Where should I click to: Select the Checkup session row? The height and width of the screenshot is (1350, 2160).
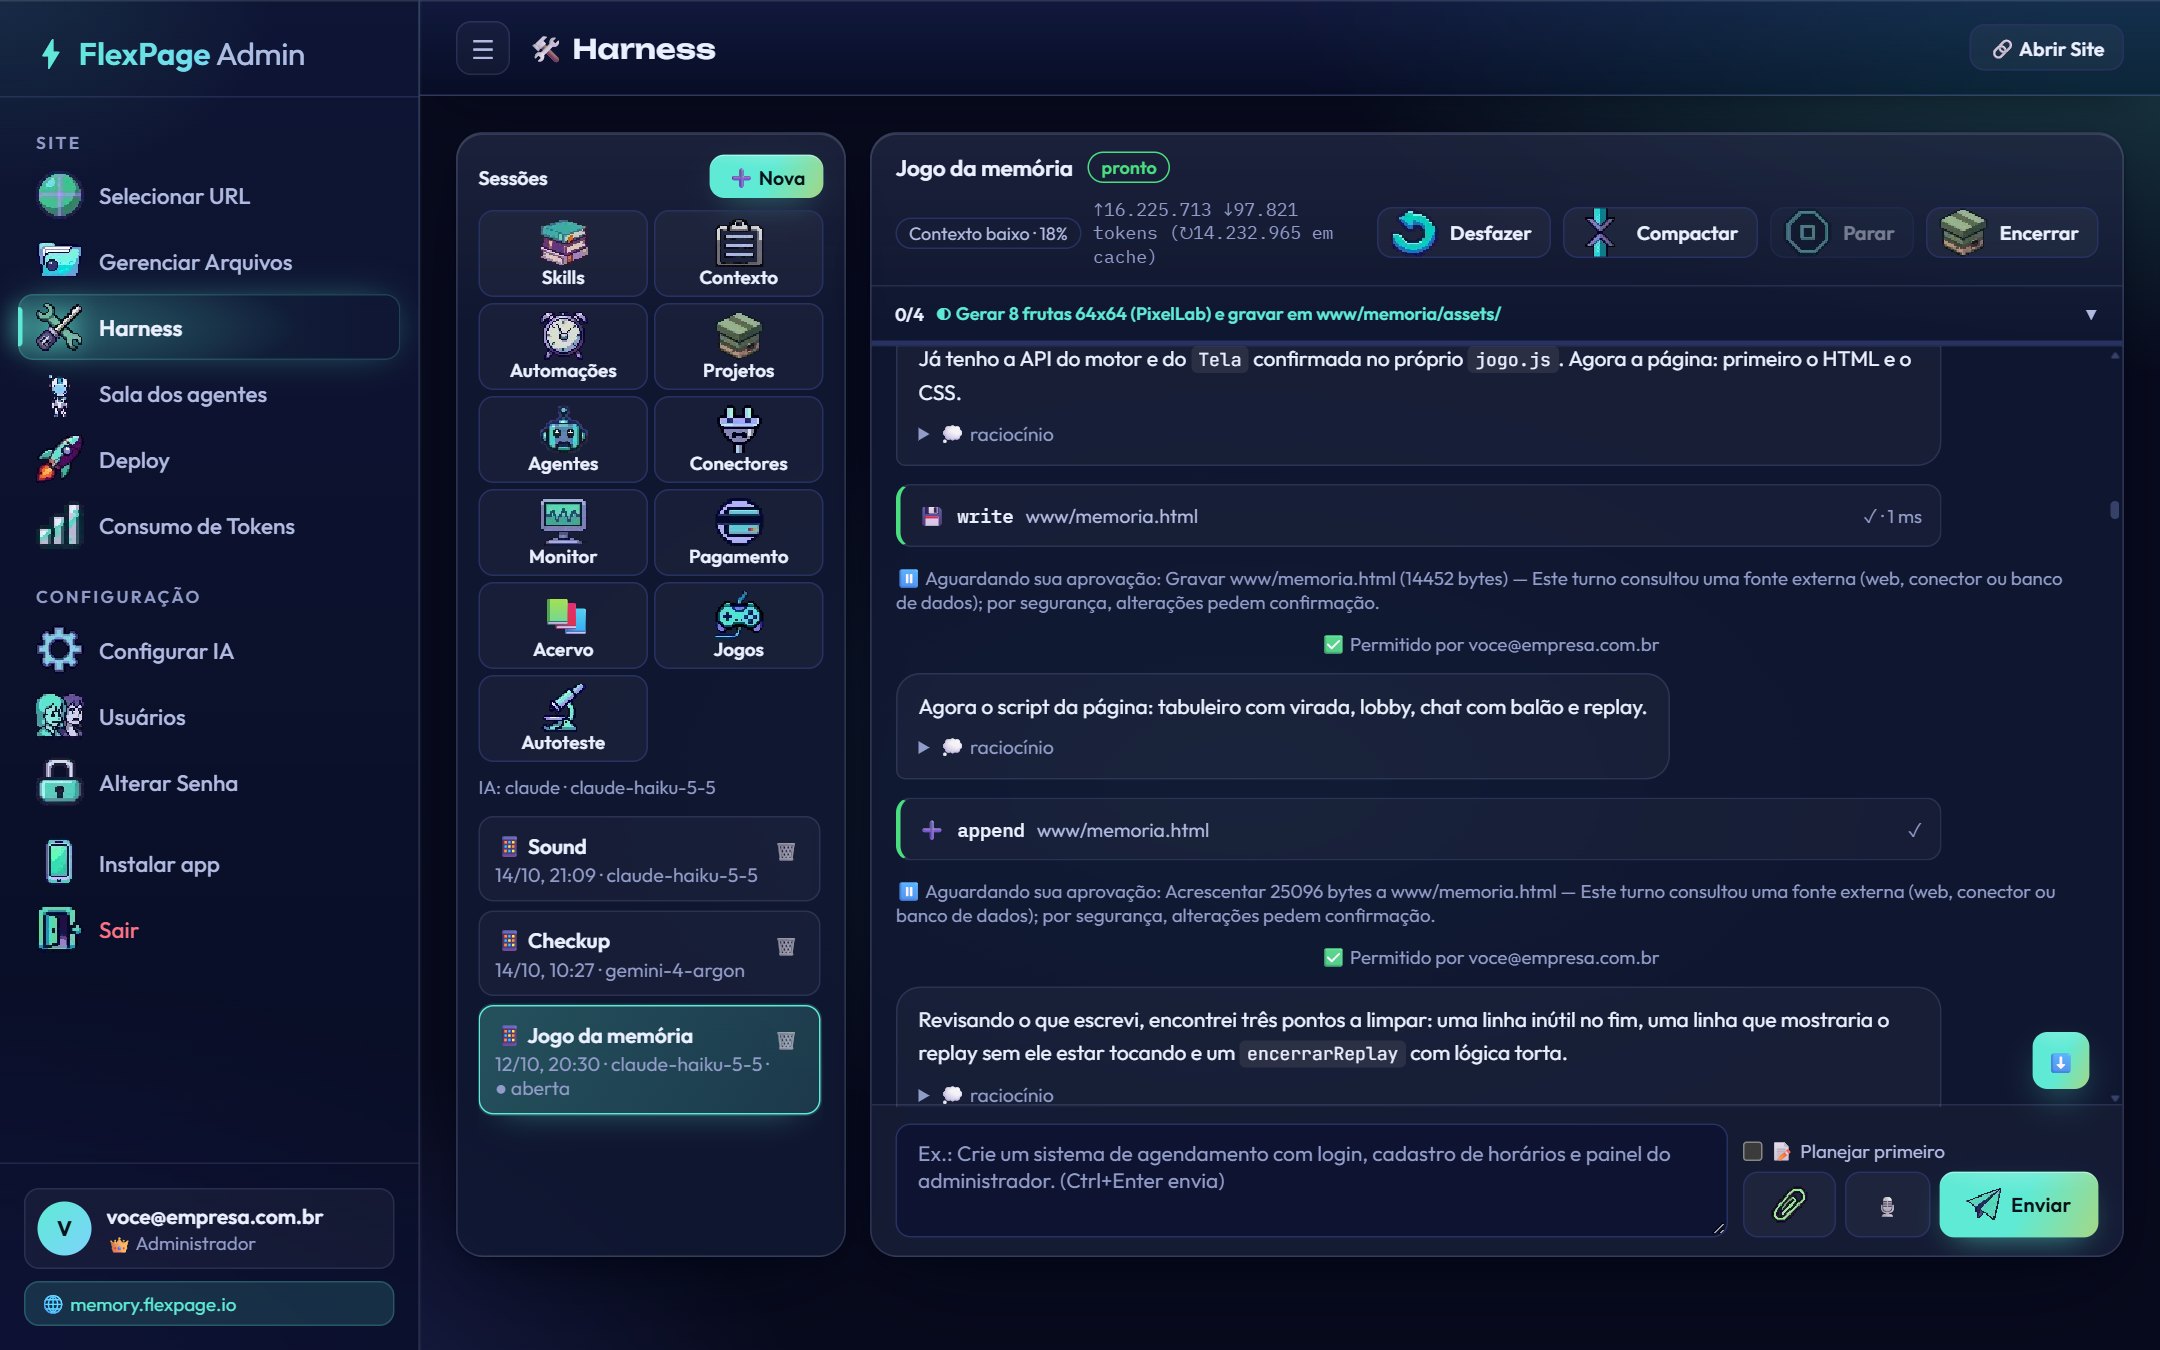[649, 954]
